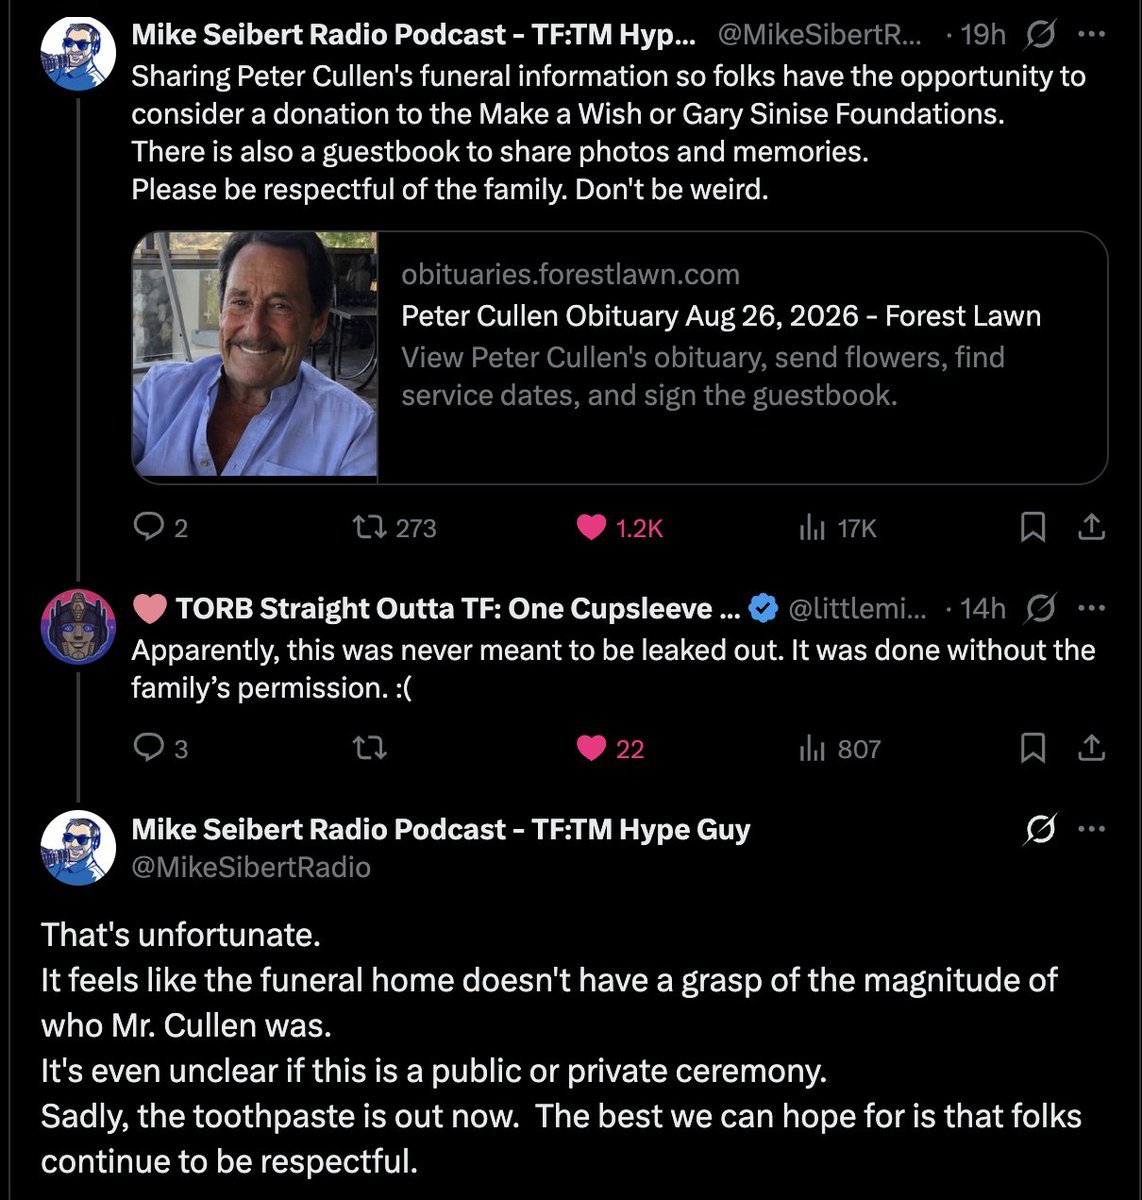Open @MikeSibertRadio handle on bottom post

pos(251,867)
